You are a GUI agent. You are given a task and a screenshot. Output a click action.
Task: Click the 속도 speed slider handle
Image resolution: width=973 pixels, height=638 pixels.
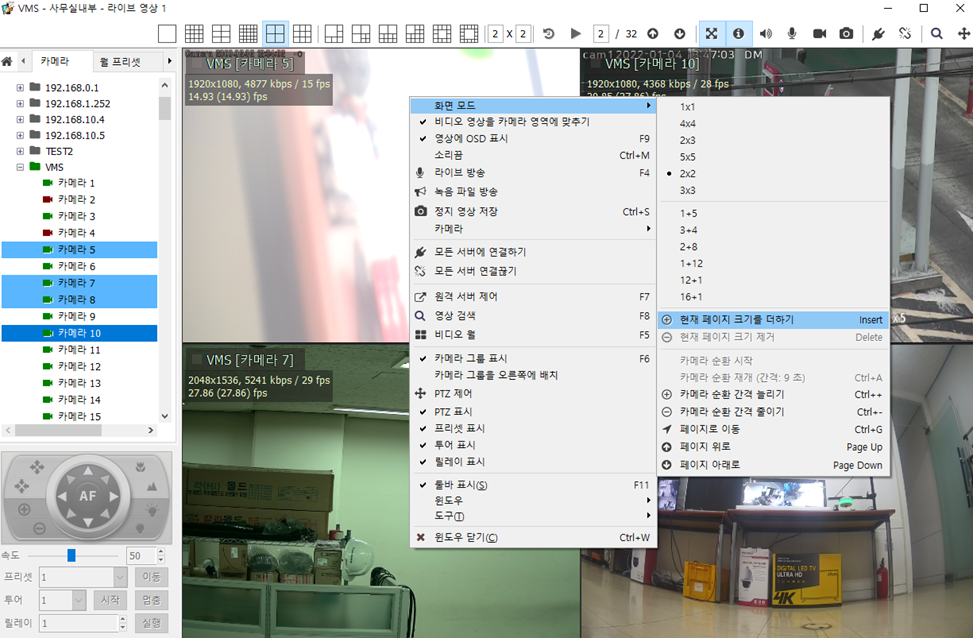tap(71, 555)
